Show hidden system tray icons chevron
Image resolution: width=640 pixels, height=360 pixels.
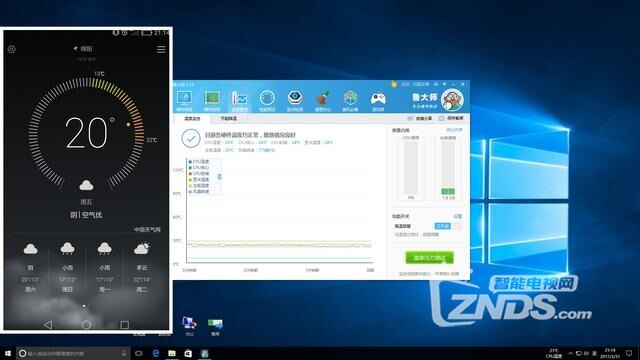(570, 353)
